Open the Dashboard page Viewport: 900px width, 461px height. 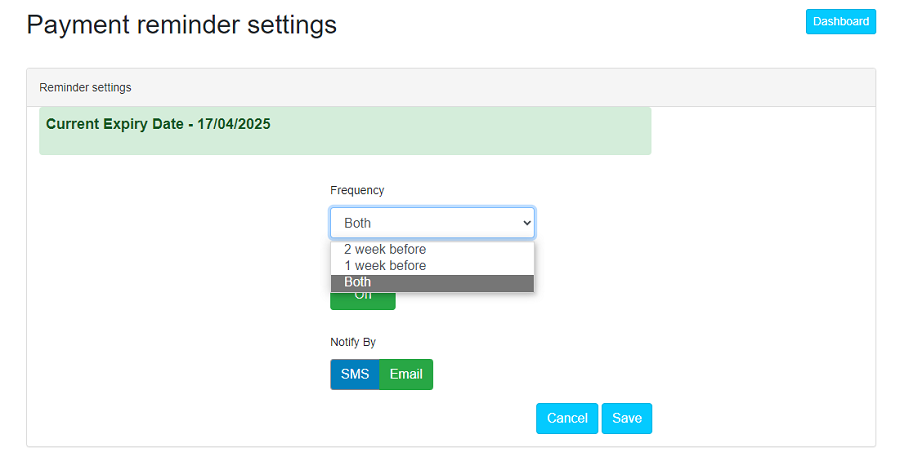coord(840,21)
